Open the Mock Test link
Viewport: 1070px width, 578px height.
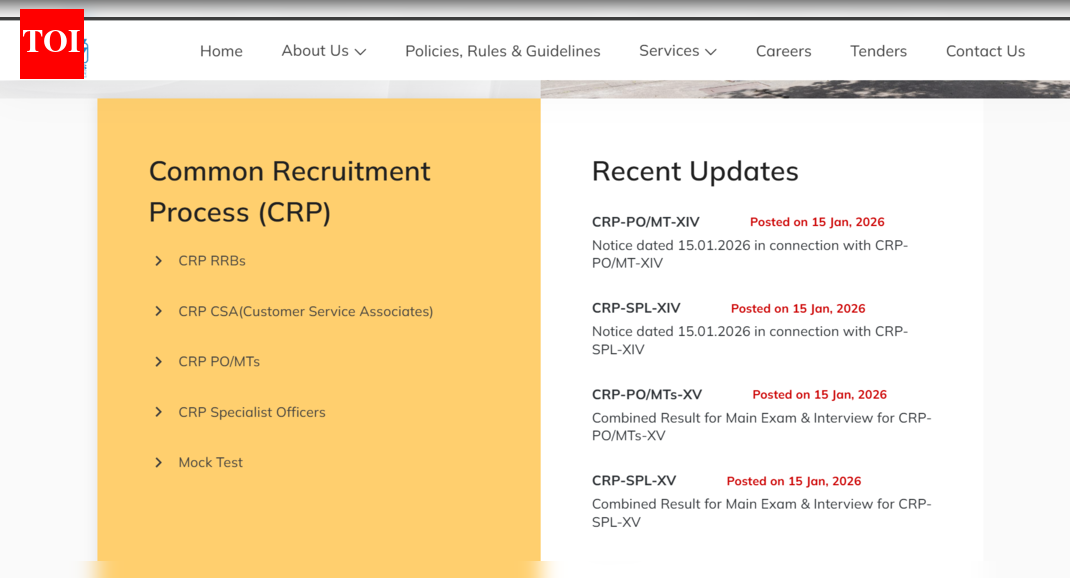click(210, 462)
